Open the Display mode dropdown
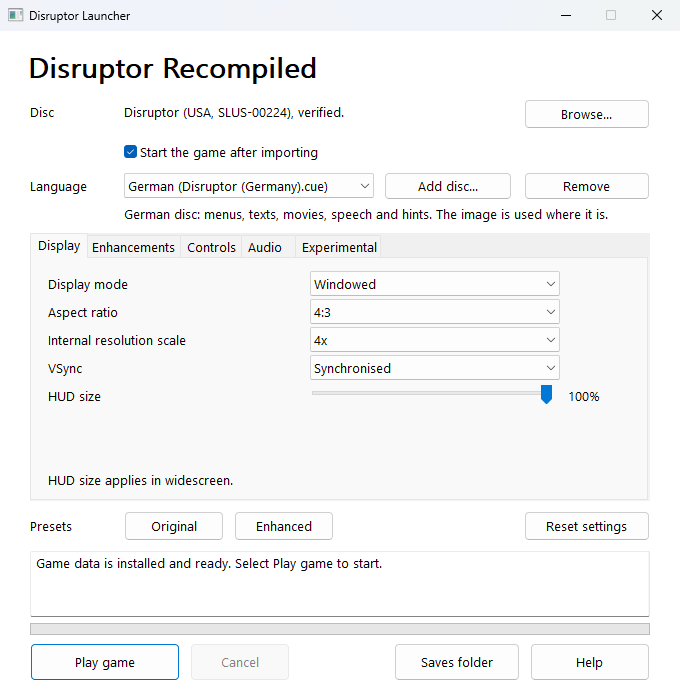 click(x=434, y=284)
